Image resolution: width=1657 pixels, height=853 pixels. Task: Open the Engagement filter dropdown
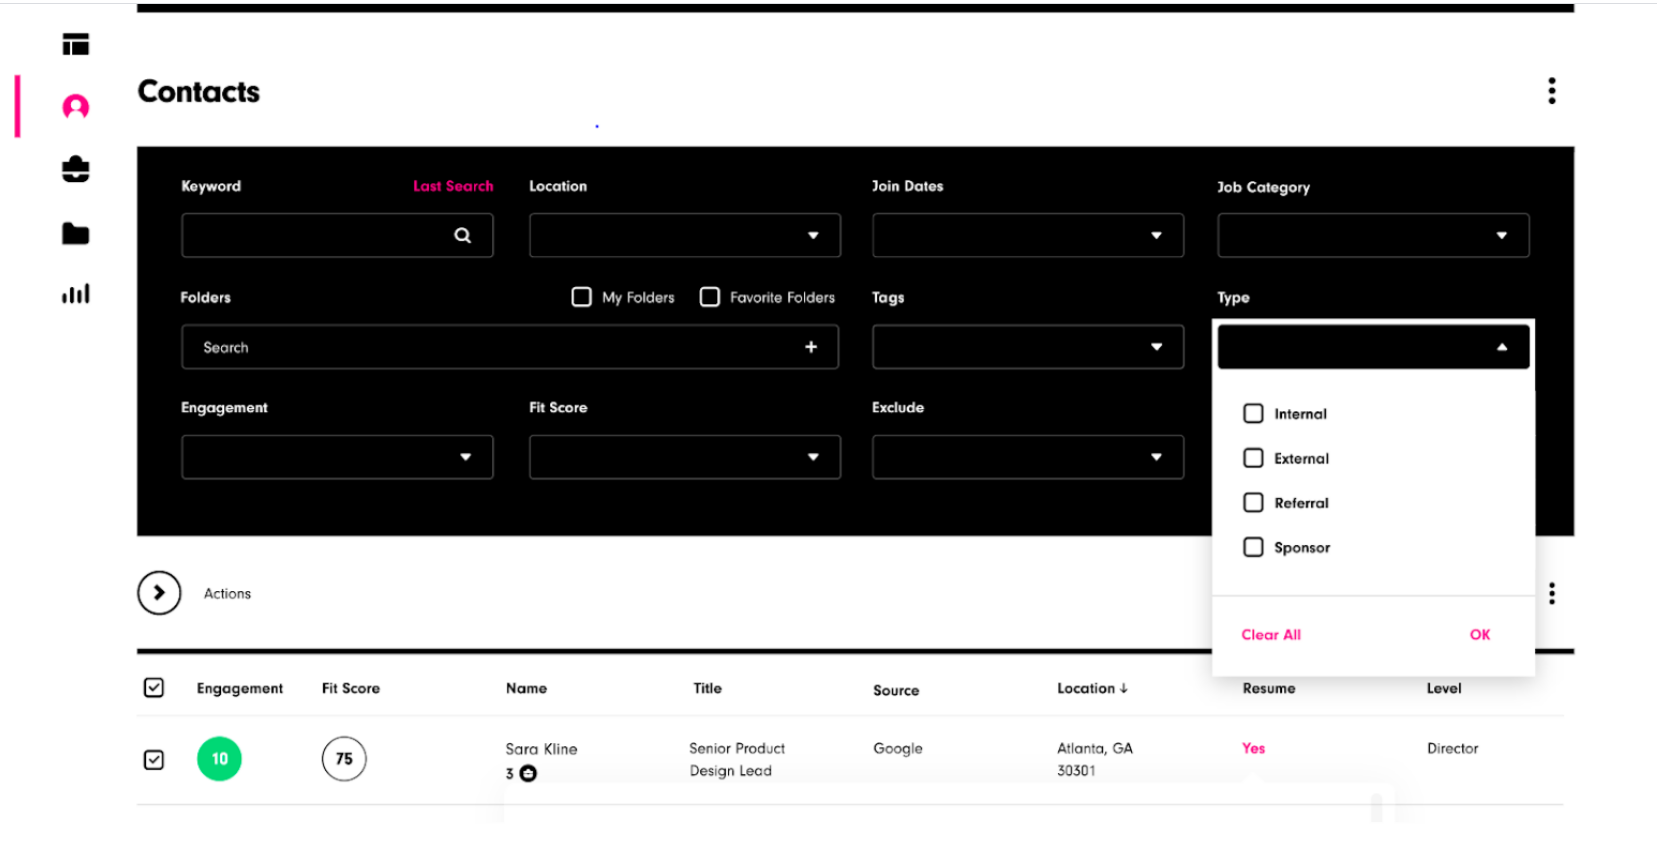[x=337, y=457]
